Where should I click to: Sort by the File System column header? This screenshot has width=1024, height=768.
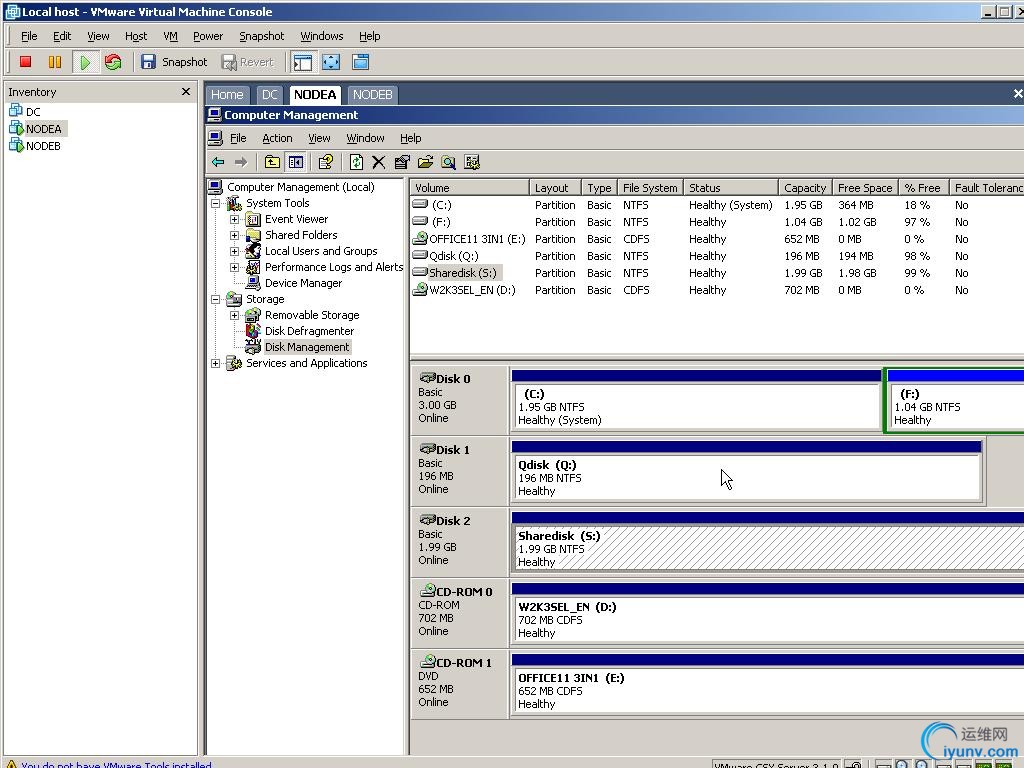pos(650,187)
